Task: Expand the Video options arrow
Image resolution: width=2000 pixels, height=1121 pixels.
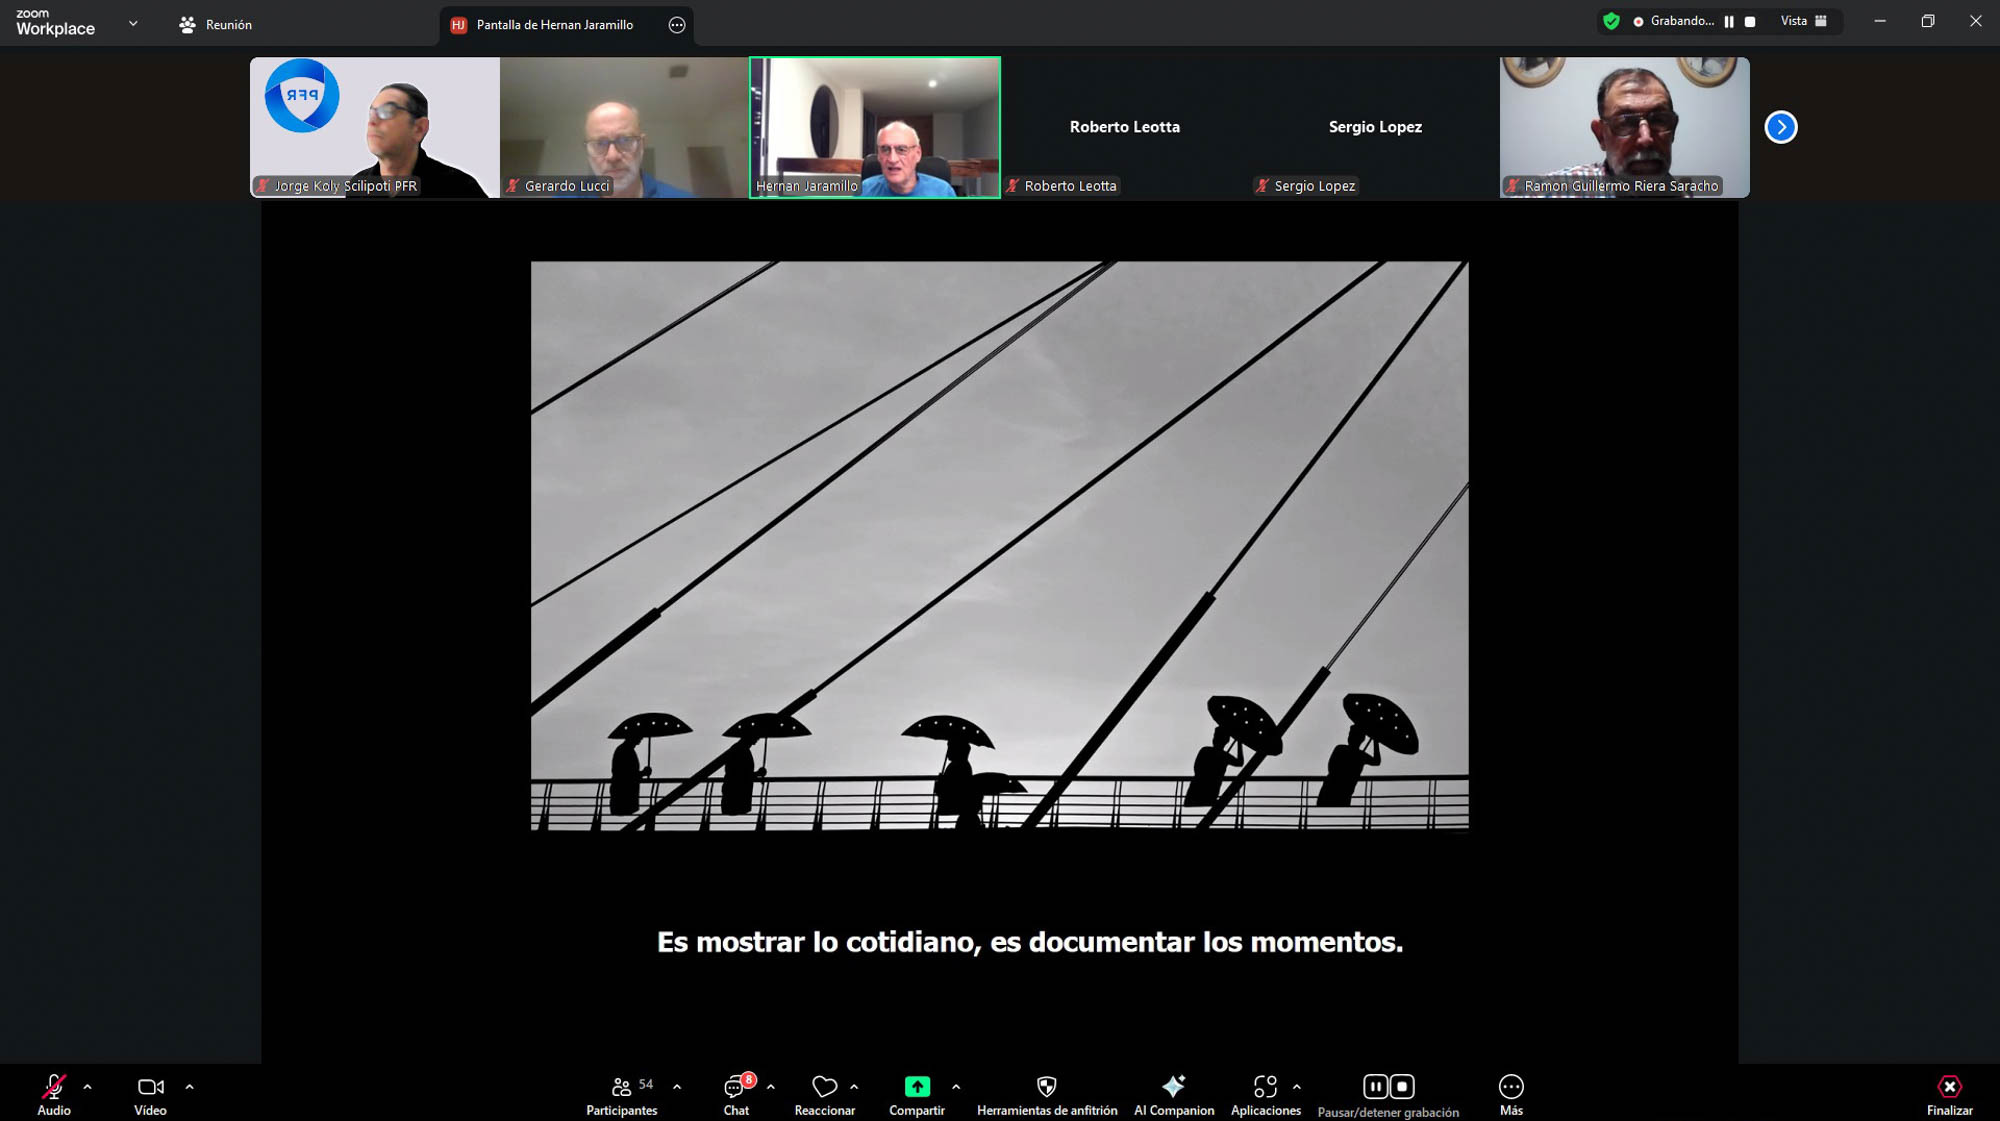Action: [x=189, y=1086]
